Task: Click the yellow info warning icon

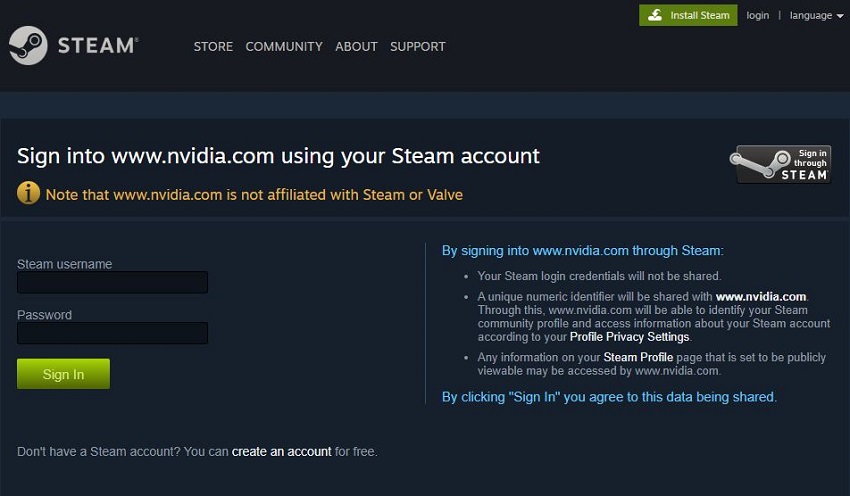Action: coord(28,193)
